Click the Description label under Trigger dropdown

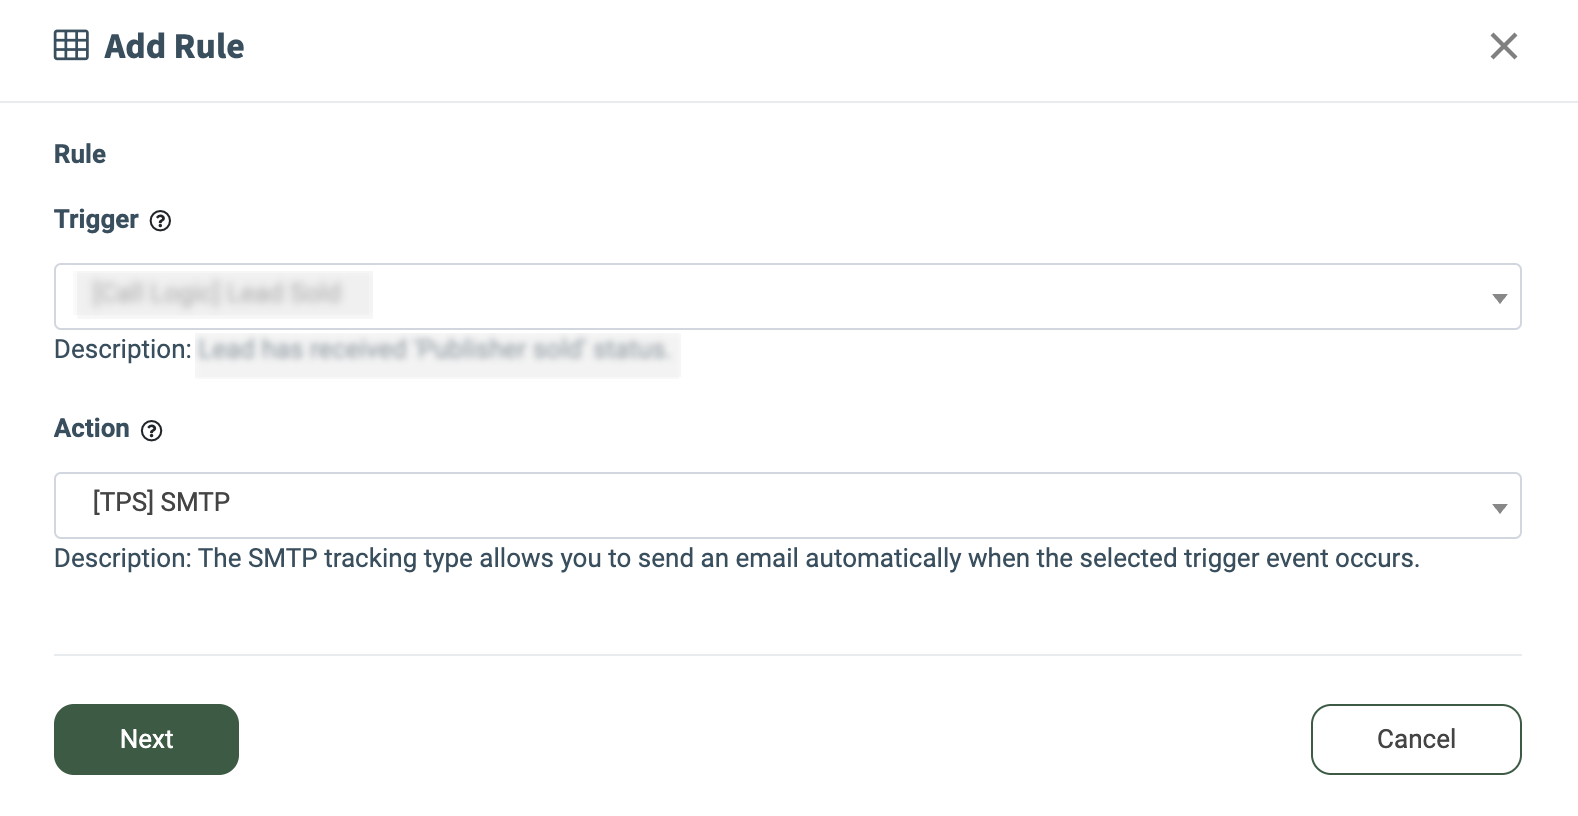point(122,349)
